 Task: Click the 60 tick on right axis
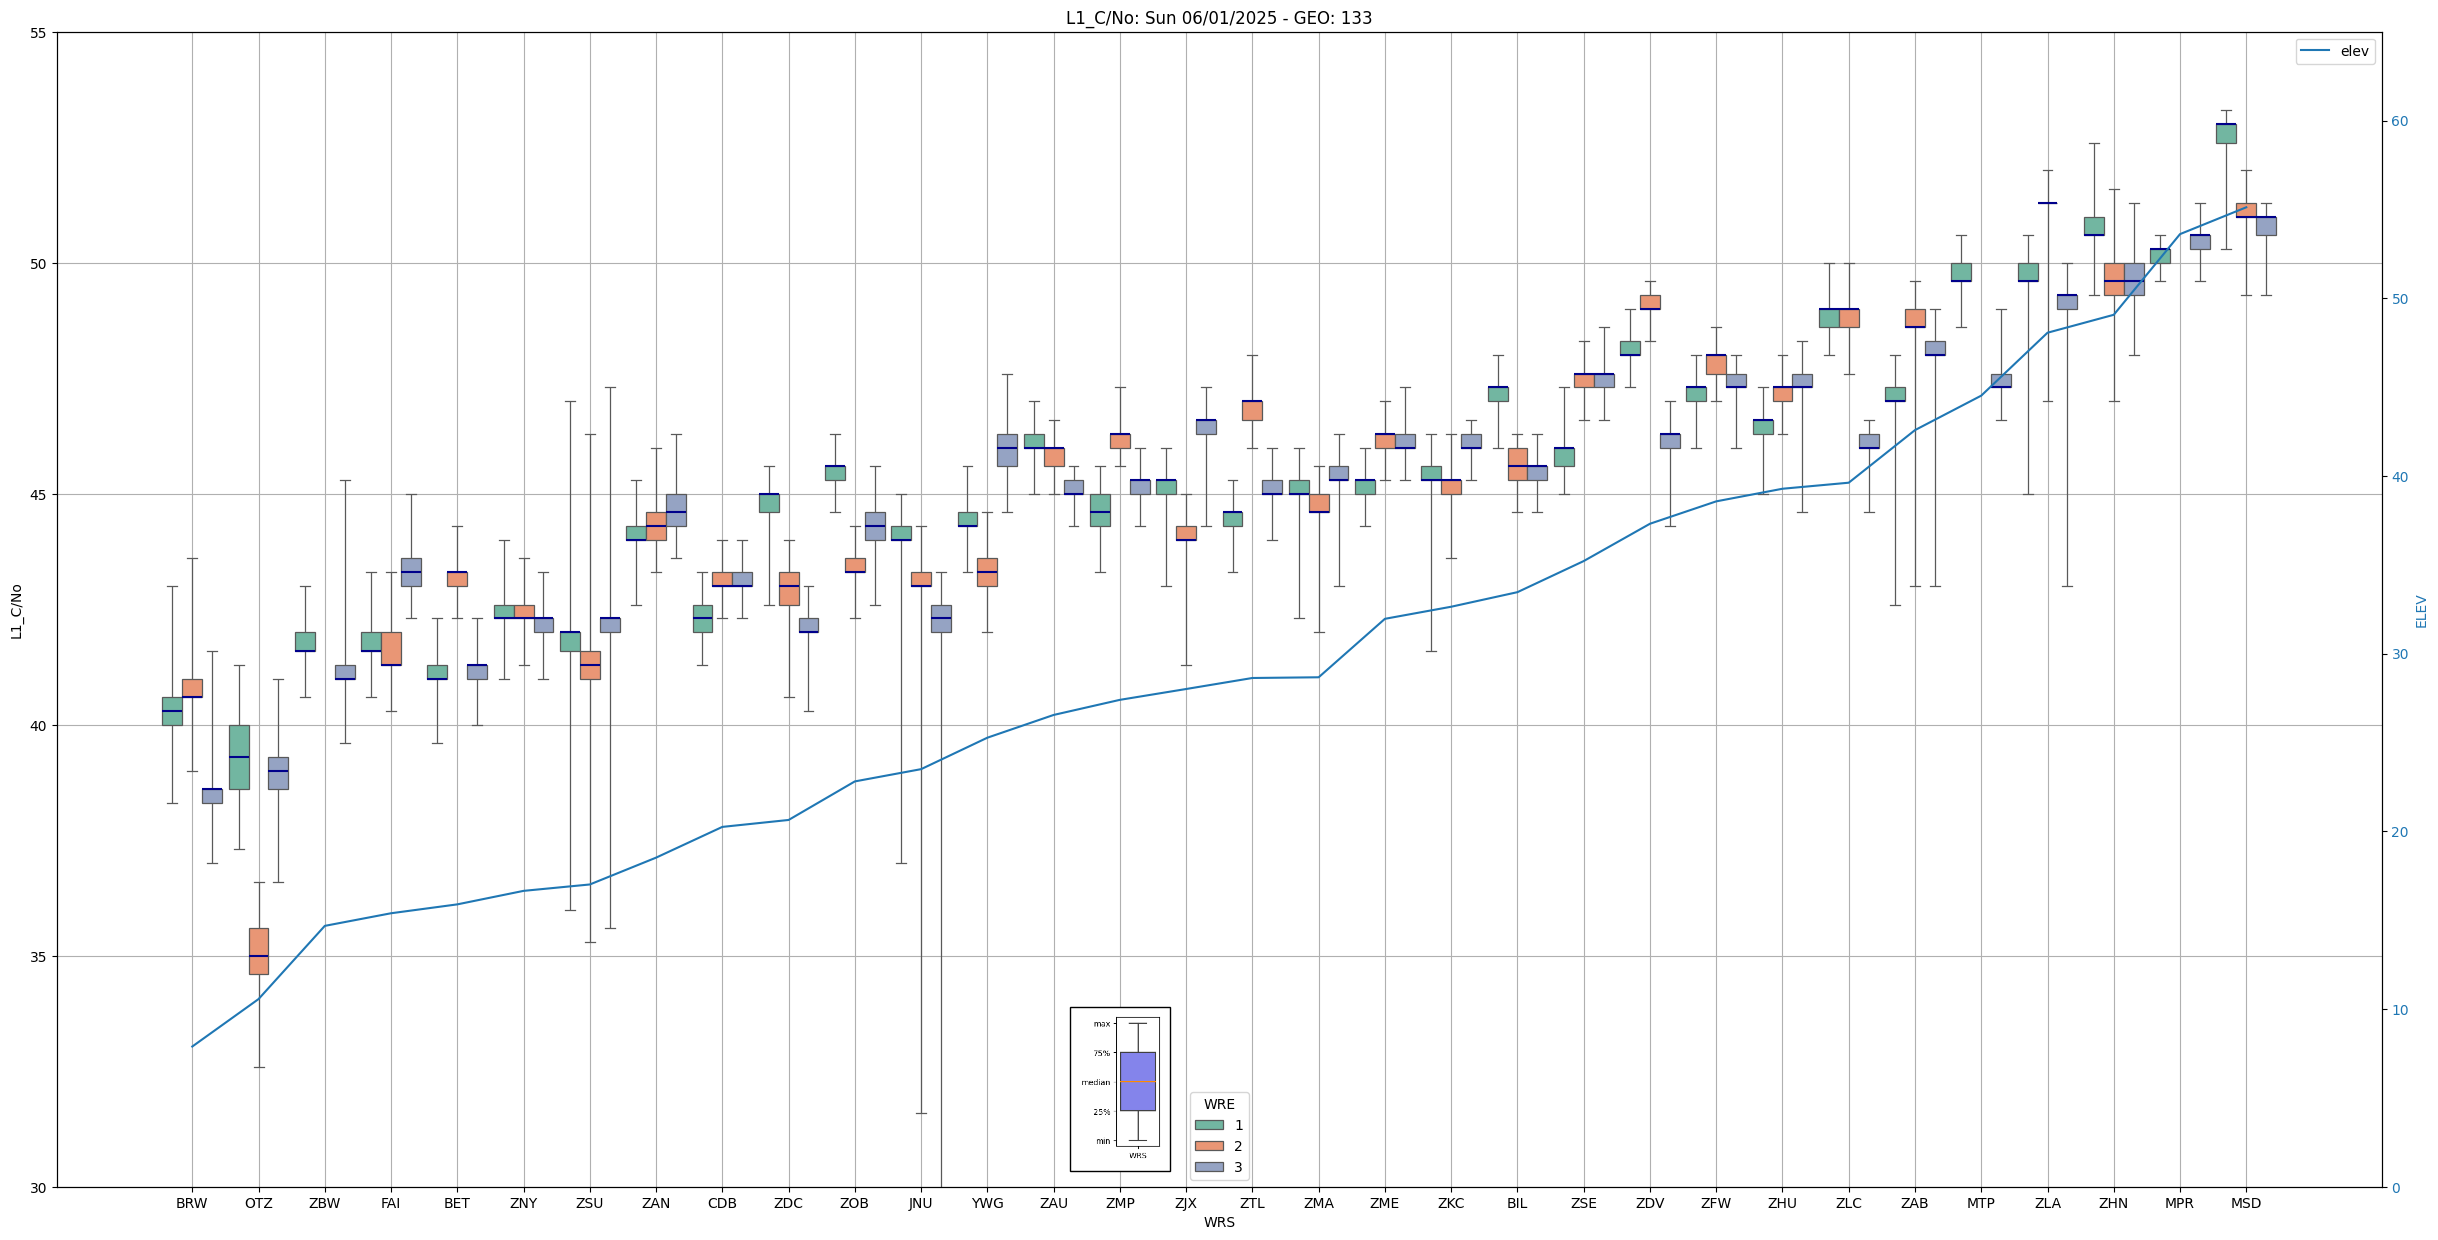[x=2399, y=122]
